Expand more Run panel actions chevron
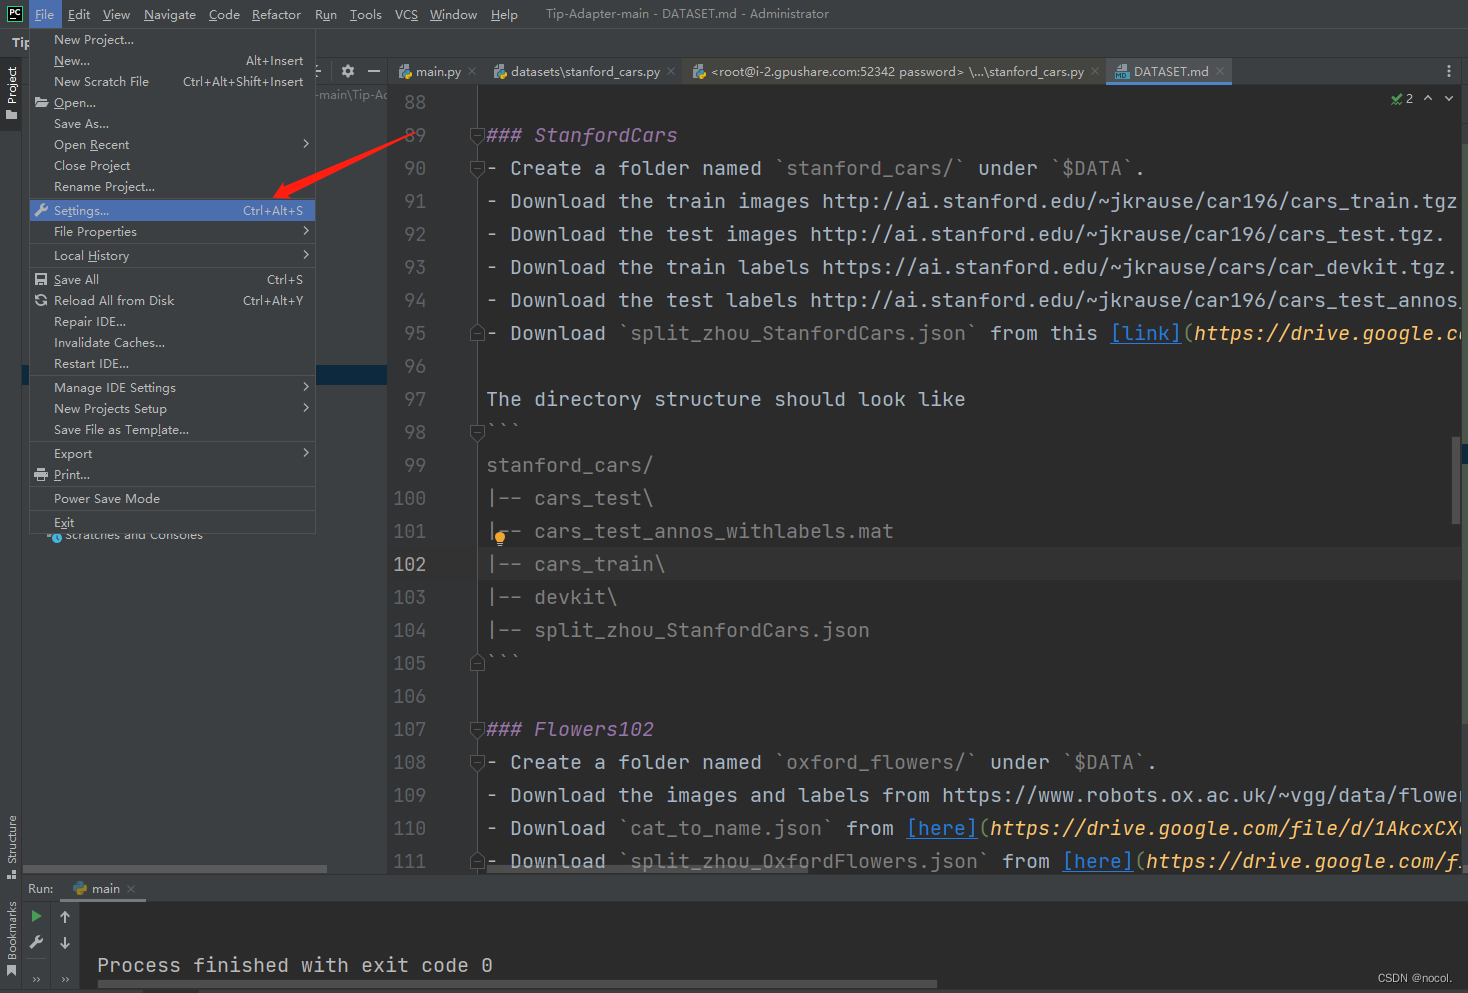The width and height of the screenshot is (1468, 993). tap(37, 979)
